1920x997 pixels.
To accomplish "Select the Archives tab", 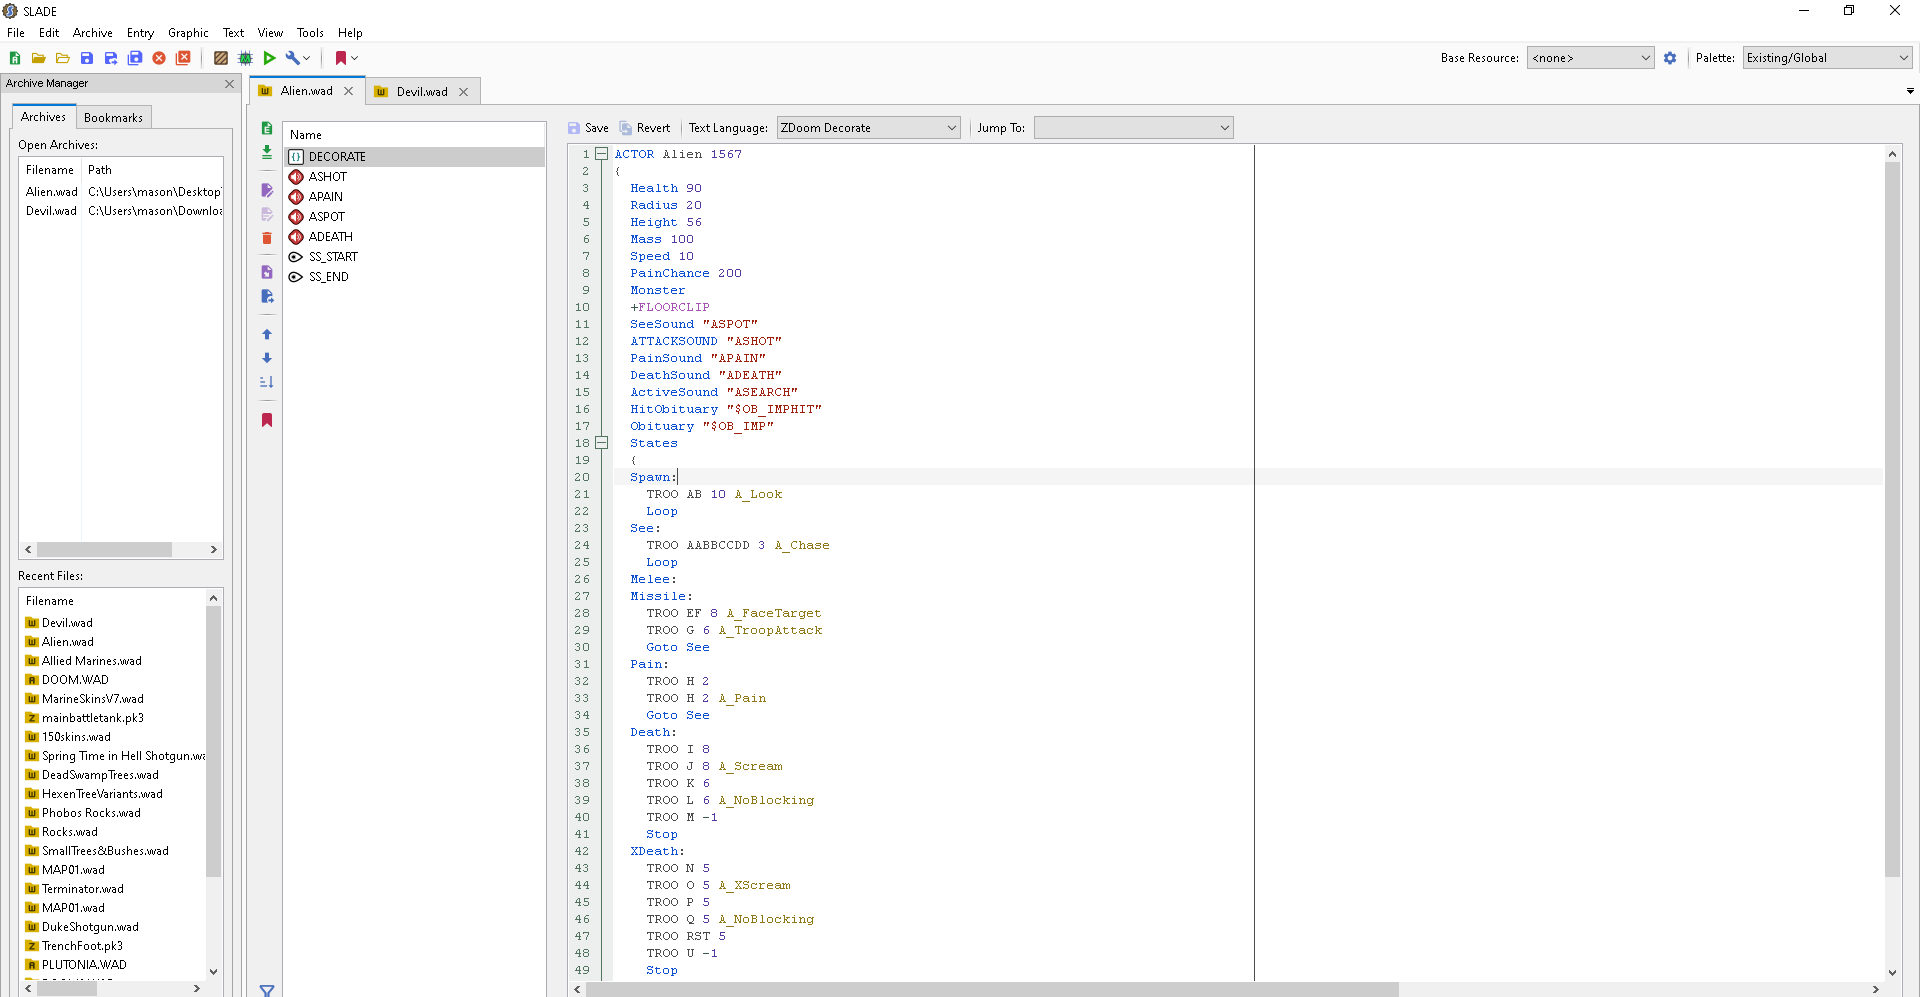I will coord(43,117).
